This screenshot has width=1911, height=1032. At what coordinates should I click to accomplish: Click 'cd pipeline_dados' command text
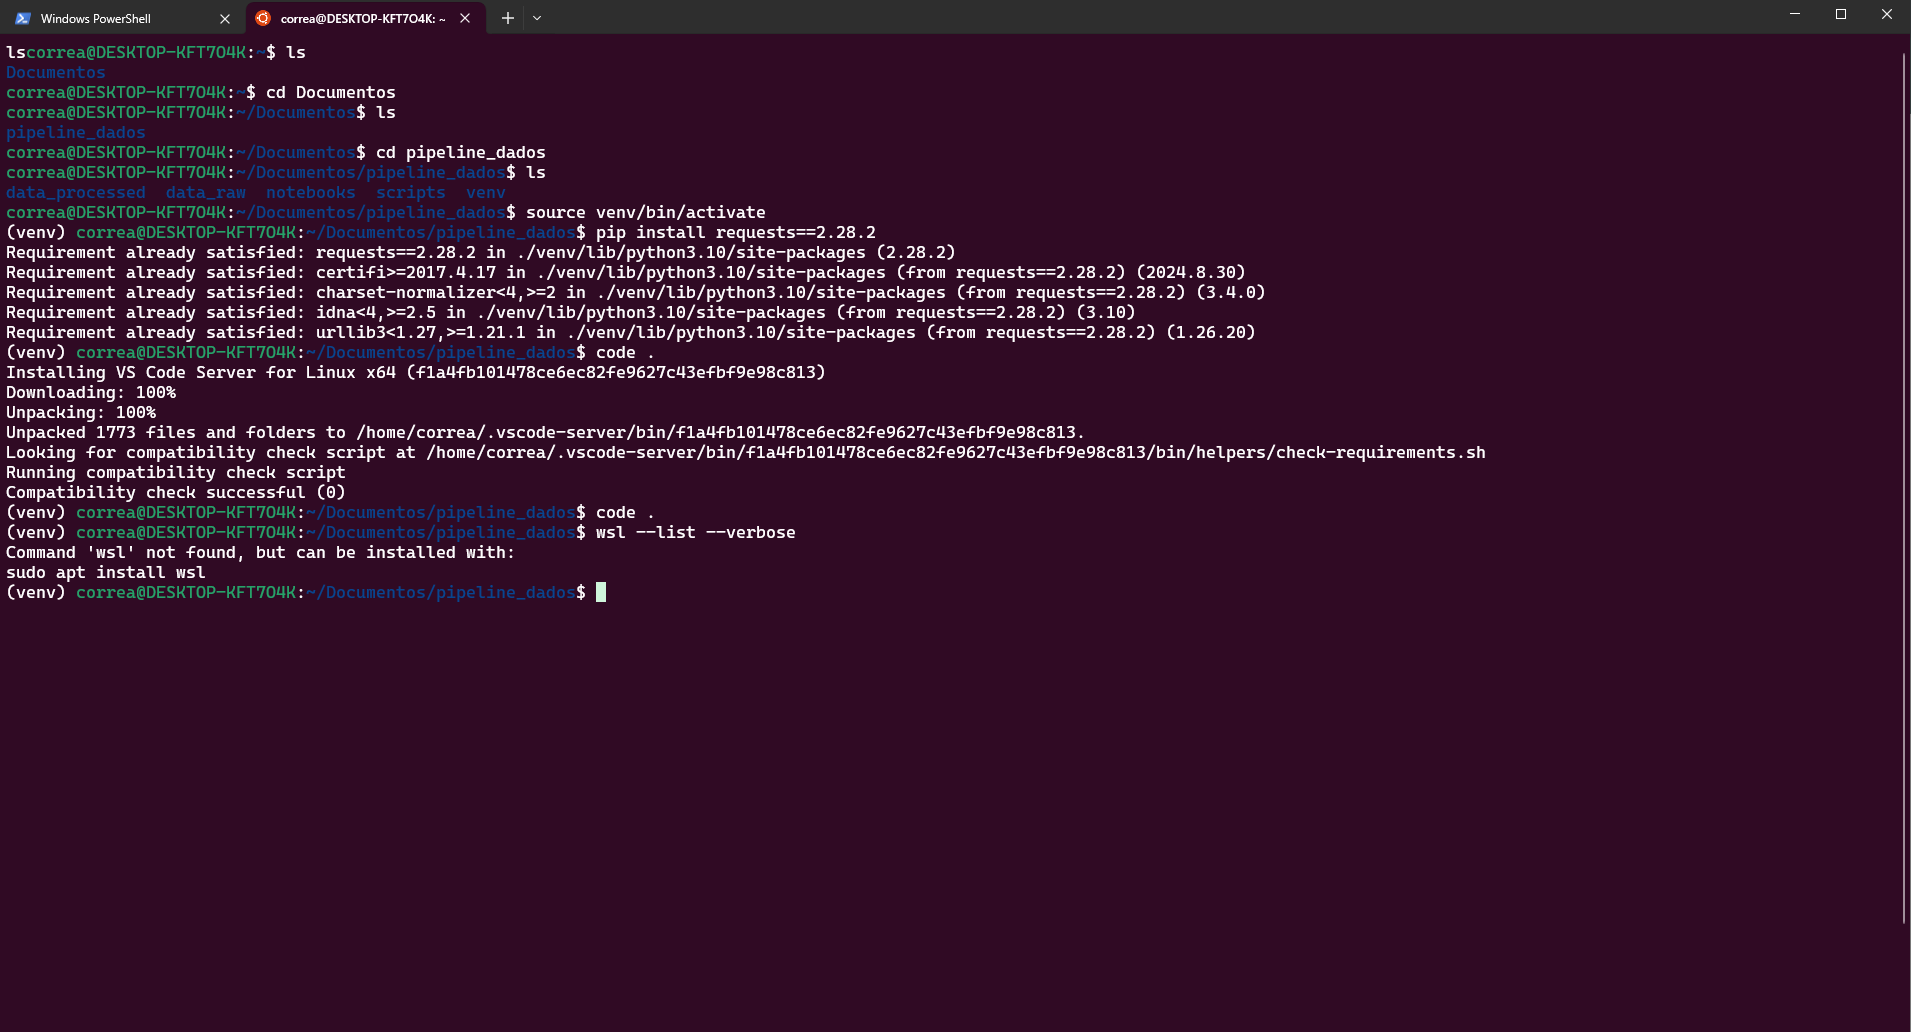pyautogui.click(x=461, y=152)
